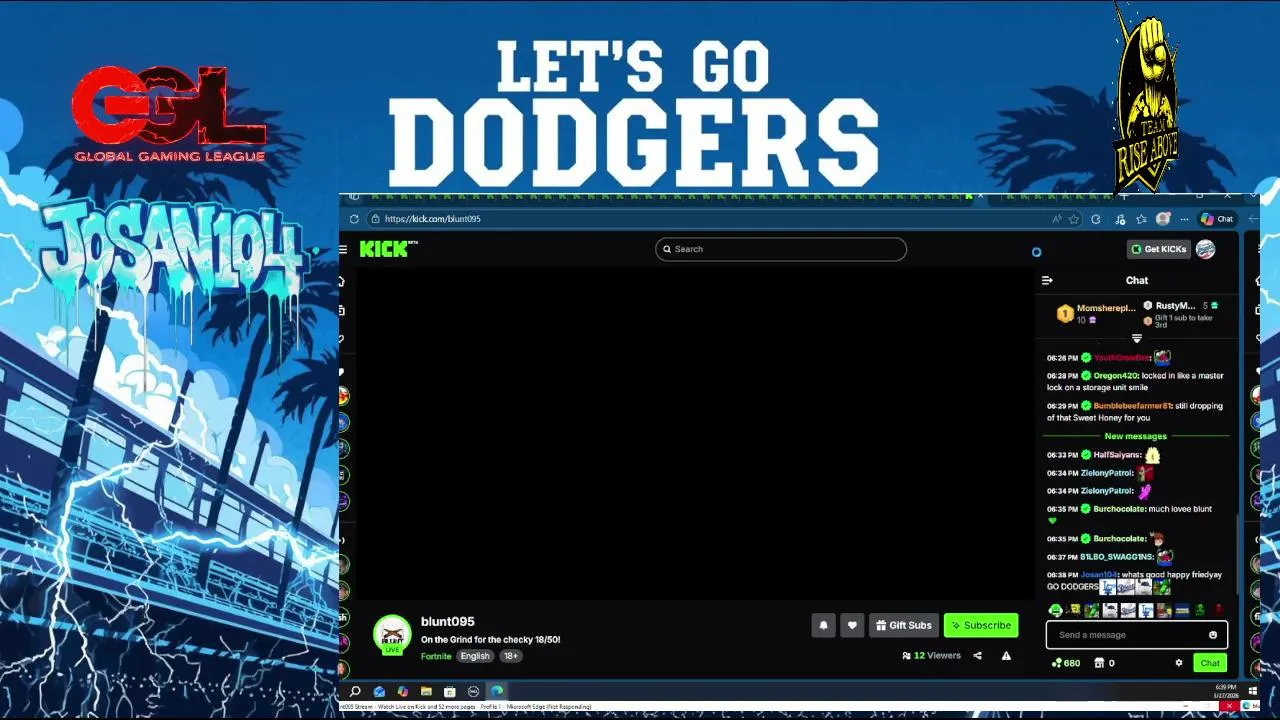Select the red emote at emote bar end
Viewport: 1280px width, 720px height.
click(x=1218, y=611)
